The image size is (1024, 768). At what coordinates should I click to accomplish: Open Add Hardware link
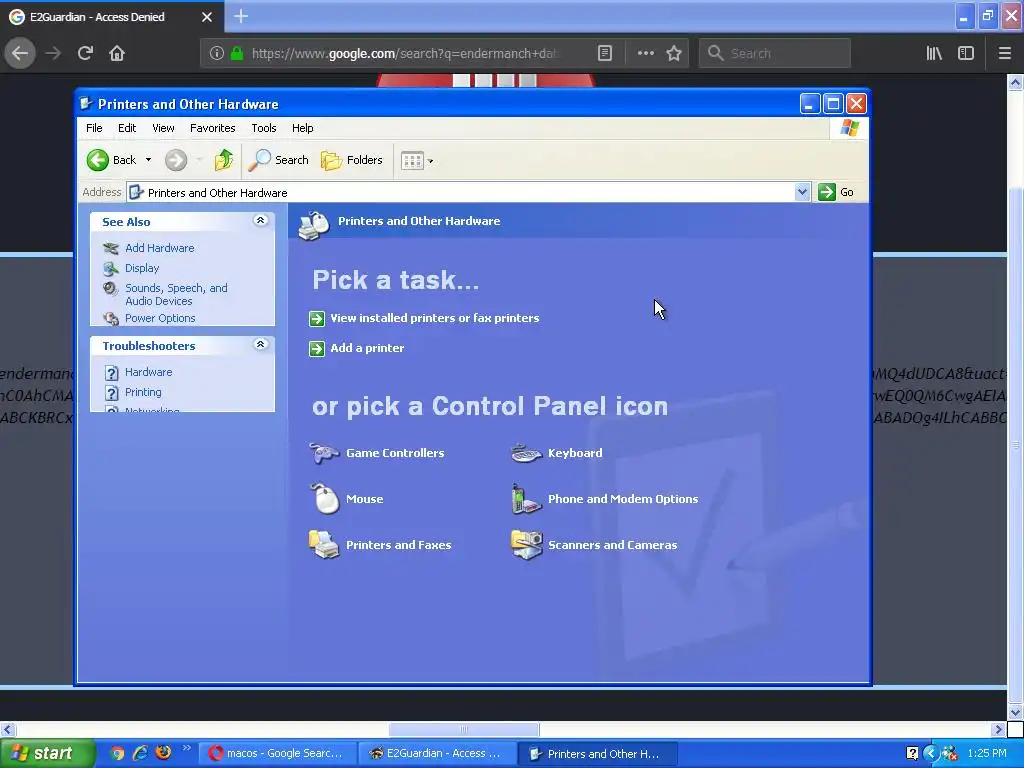point(159,248)
